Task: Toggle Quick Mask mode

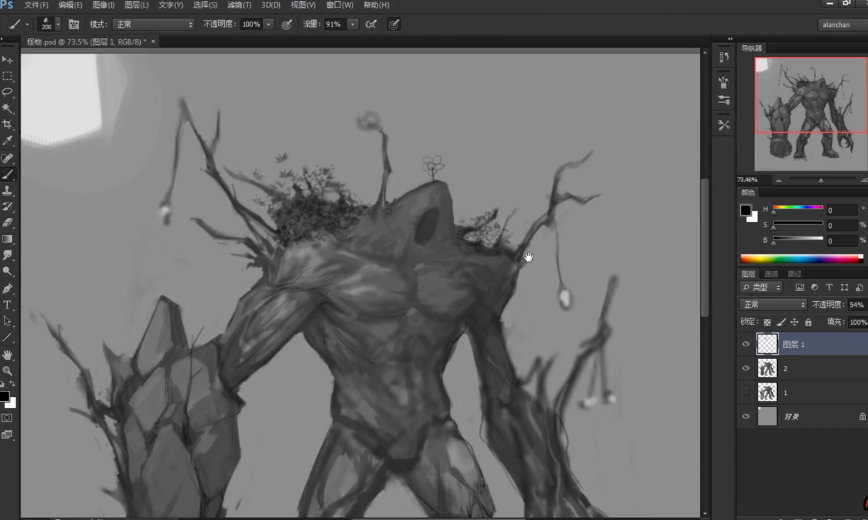Action: click(7, 418)
